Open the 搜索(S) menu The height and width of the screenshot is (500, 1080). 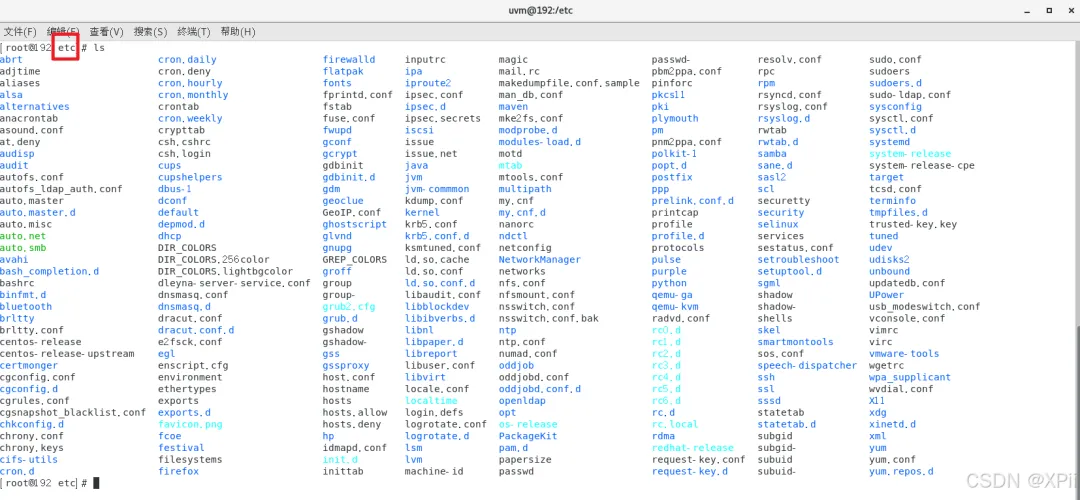(150, 32)
